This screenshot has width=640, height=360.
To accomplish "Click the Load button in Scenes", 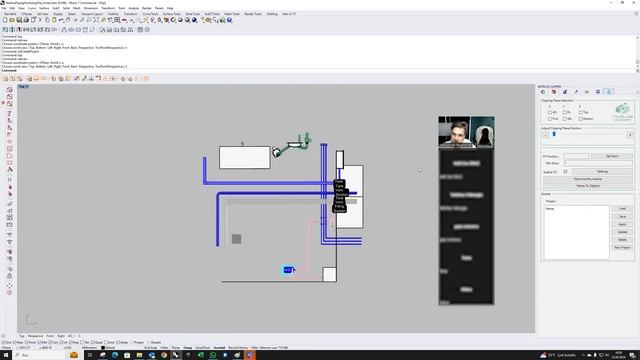I will pyautogui.click(x=622, y=209).
